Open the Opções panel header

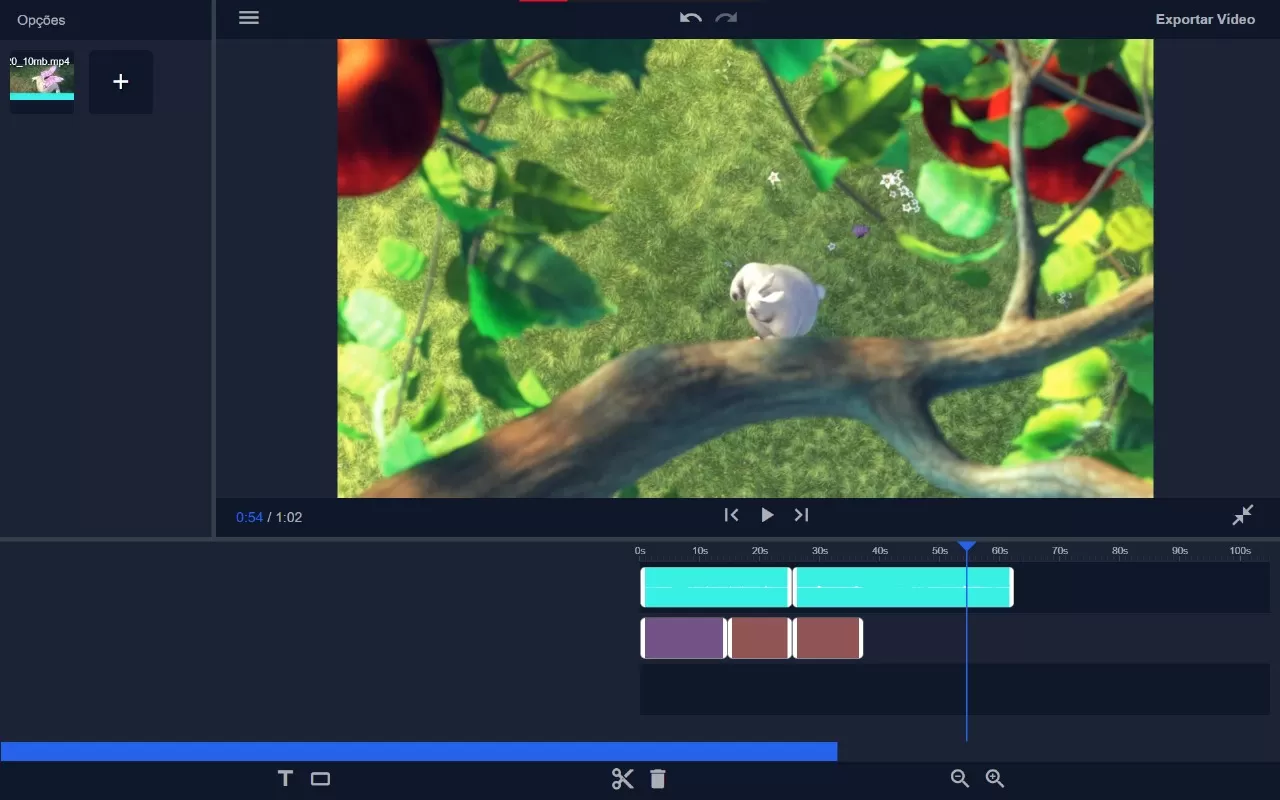[41, 20]
